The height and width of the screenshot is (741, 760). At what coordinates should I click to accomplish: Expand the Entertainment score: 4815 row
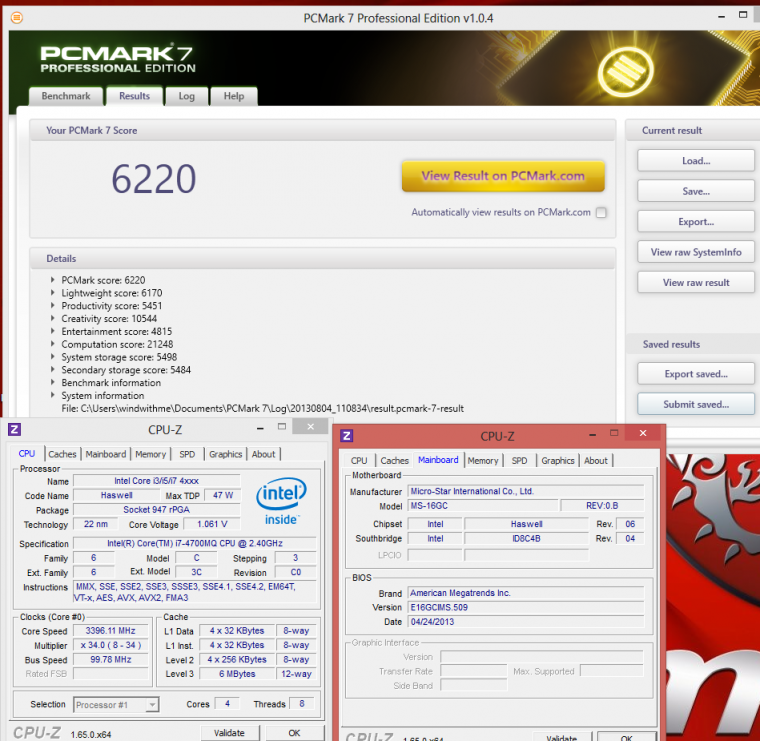[53, 331]
